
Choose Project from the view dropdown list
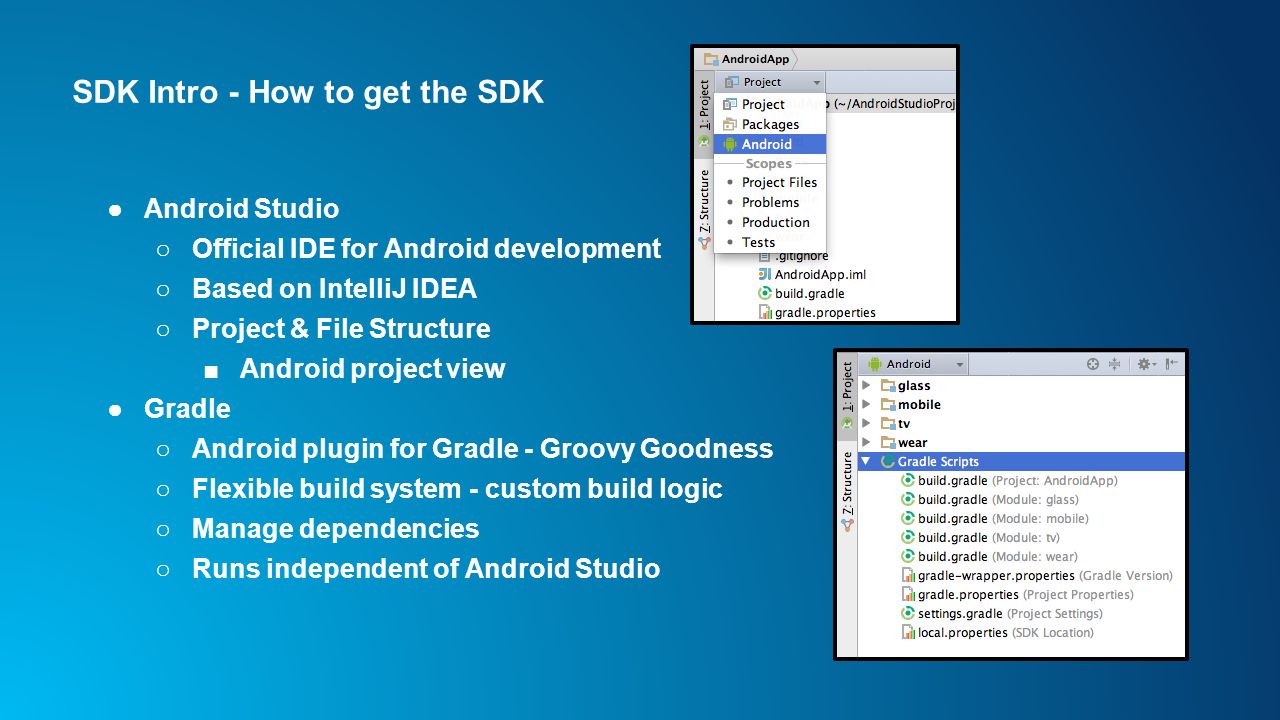[770, 104]
